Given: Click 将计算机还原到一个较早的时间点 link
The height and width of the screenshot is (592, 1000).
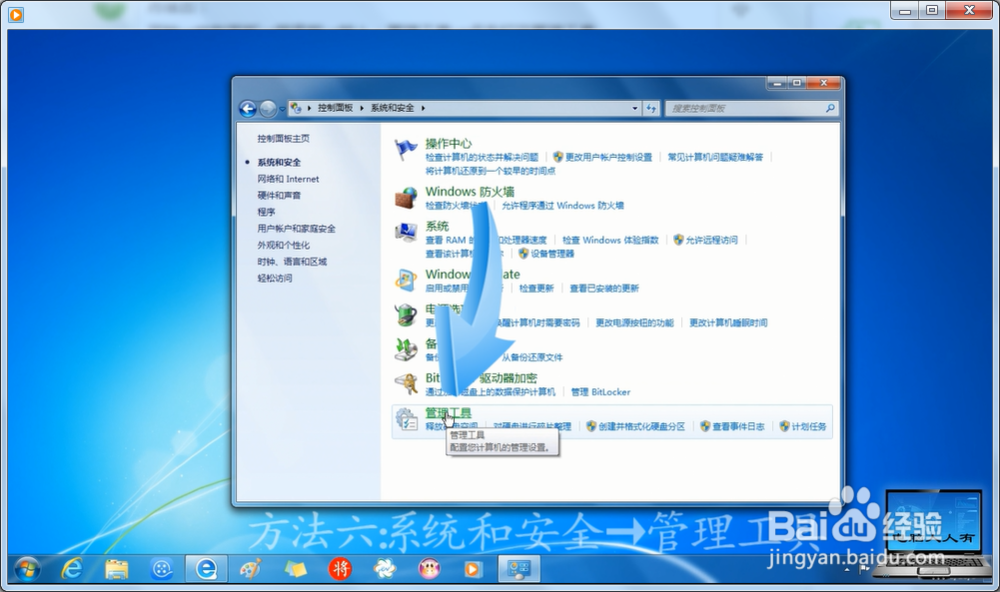Looking at the screenshot, I should point(490,171).
